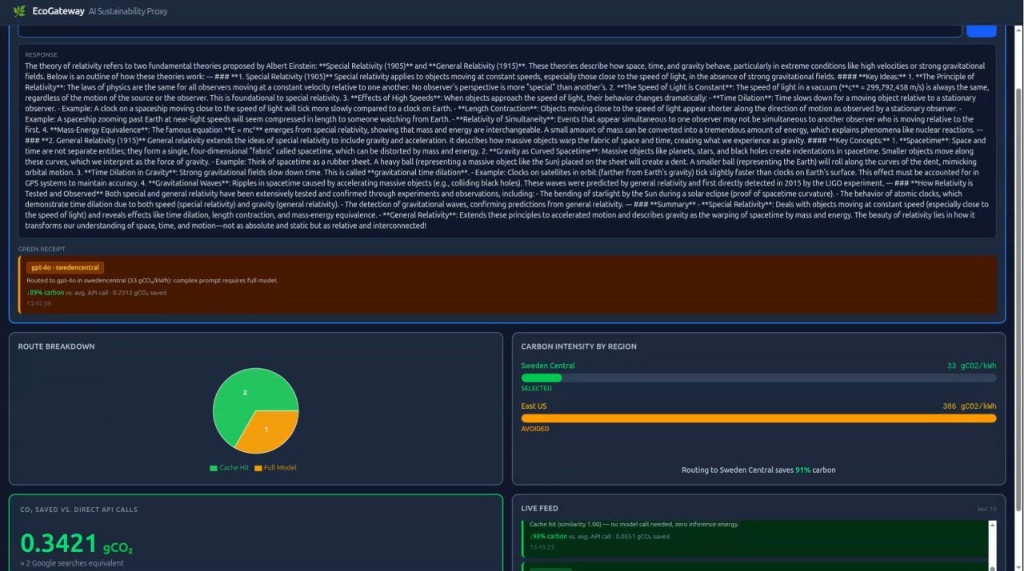Toggle the Cache Hit legend entry

click(229, 468)
